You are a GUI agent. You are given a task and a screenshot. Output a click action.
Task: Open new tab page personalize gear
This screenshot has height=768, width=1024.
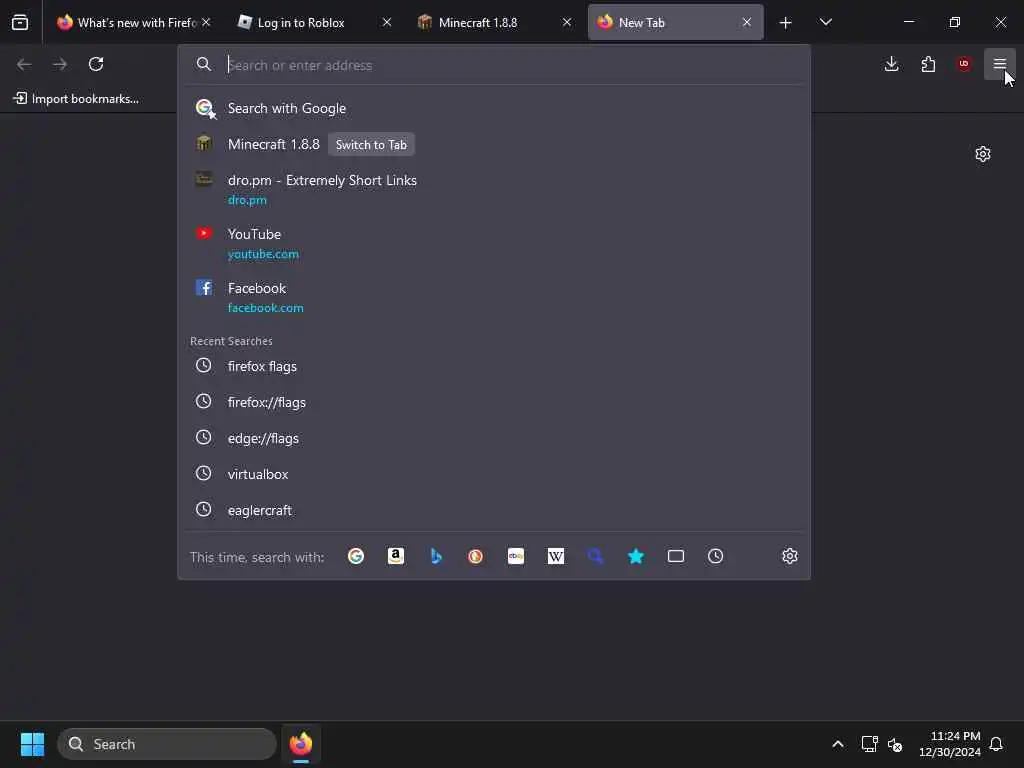(x=983, y=154)
